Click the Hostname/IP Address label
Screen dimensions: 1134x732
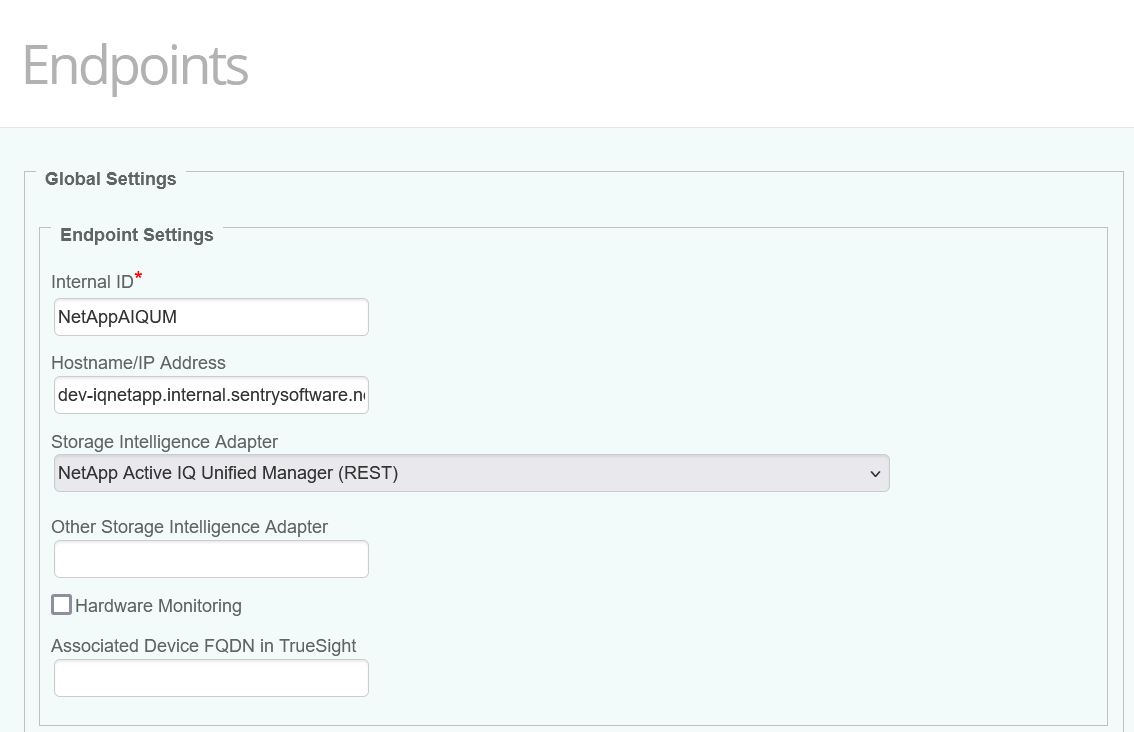pos(138,363)
